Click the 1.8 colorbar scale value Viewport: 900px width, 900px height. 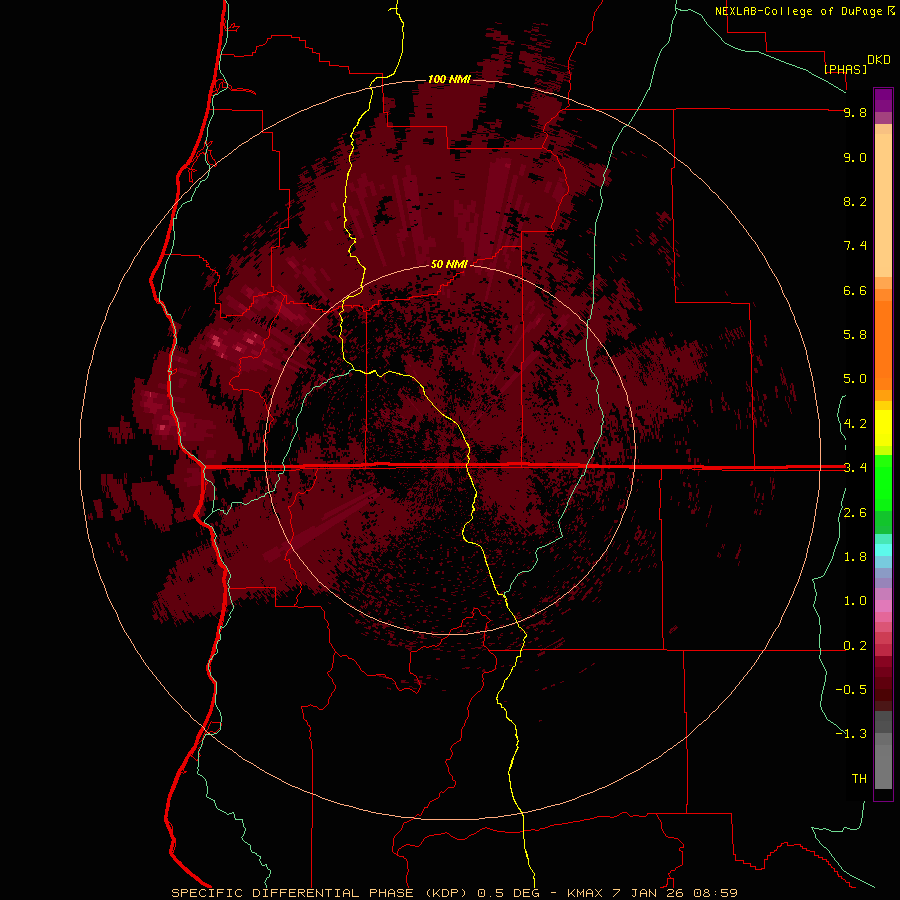pos(855,557)
